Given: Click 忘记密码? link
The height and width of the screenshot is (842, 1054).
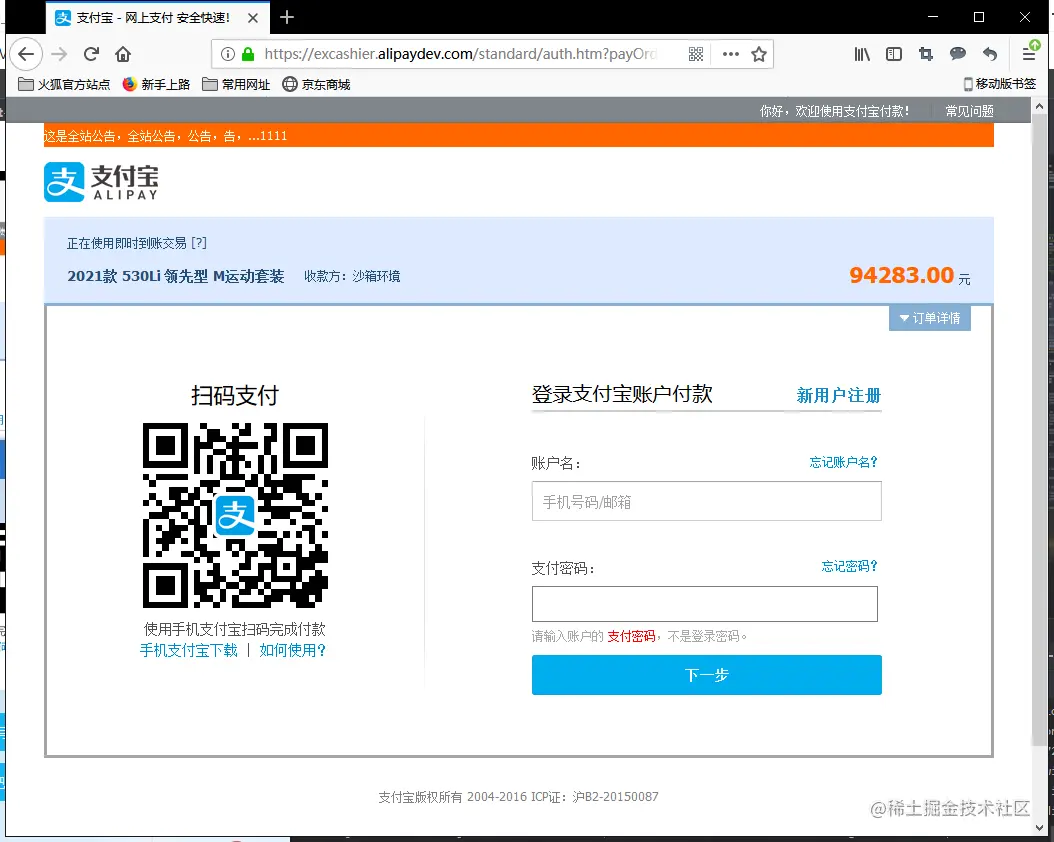Looking at the screenshot, I should pos(850,566).
